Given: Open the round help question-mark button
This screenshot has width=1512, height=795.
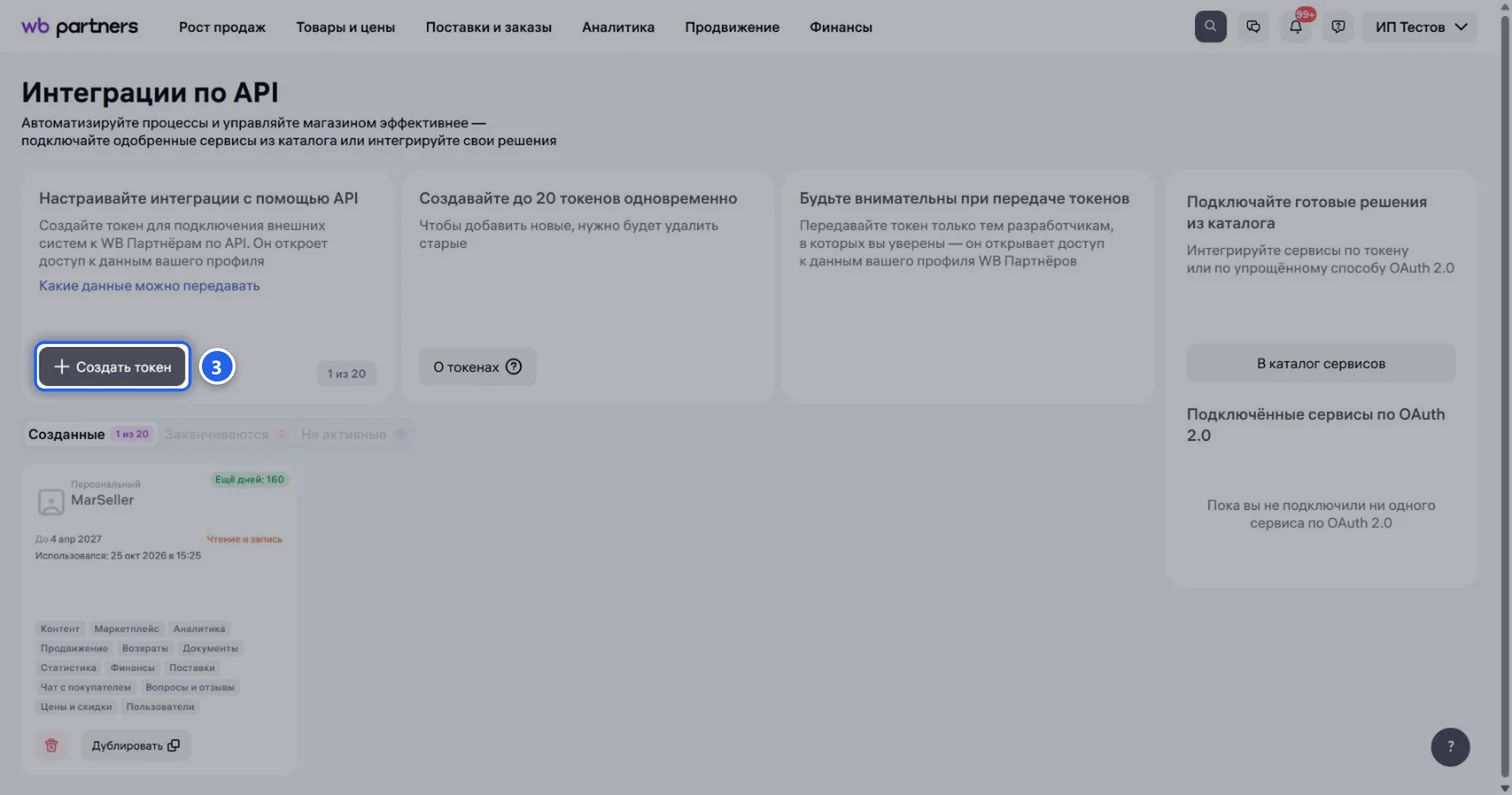Looking at the screenshot, I should coord(1450,746).
